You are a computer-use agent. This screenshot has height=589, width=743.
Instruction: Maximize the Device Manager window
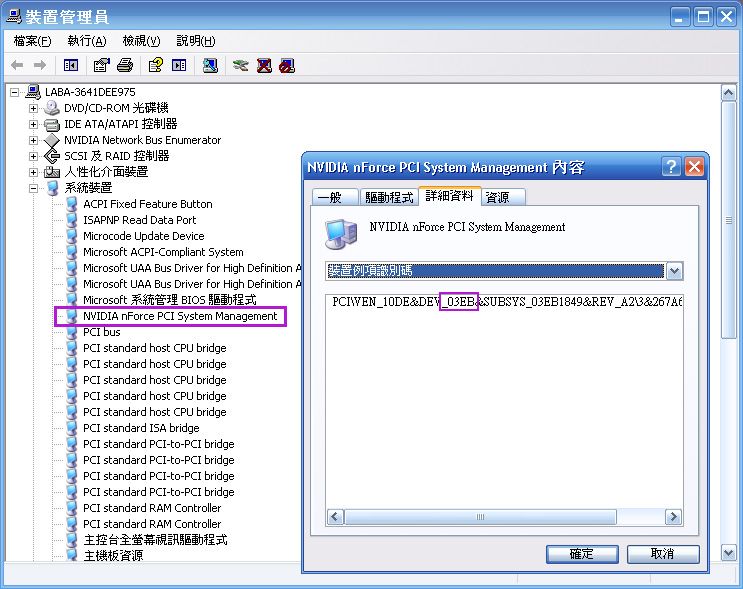click(x=704, y=17)
